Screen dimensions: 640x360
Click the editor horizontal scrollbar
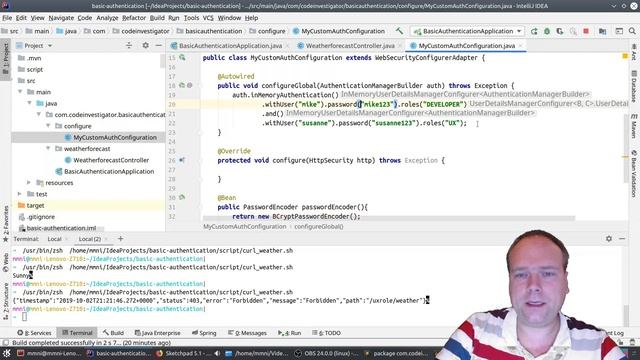[x=389, y=218]
